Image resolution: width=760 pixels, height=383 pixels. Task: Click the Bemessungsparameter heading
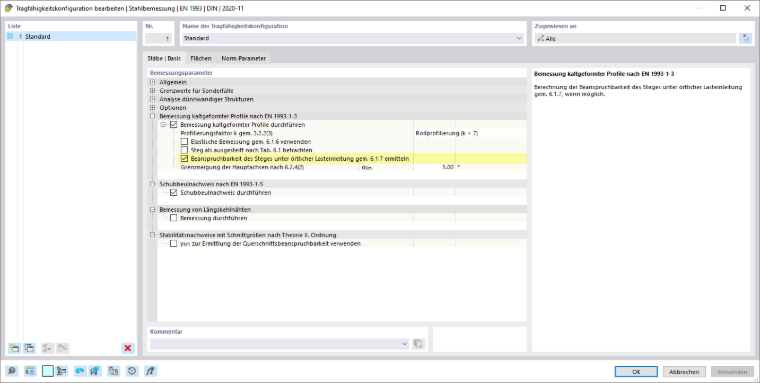point(181,73)
